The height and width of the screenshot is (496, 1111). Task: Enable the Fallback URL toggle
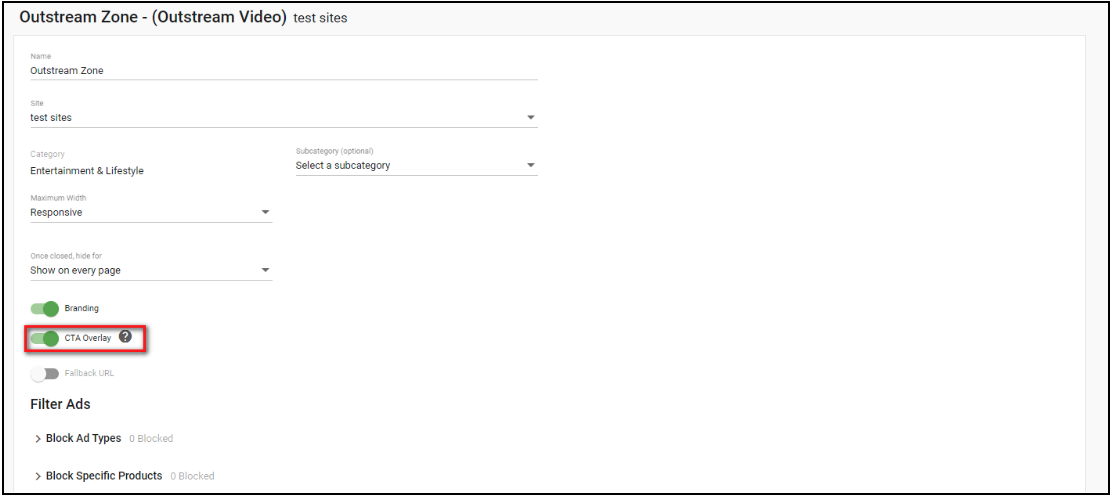pyautogui.click(x=45, y=374)
